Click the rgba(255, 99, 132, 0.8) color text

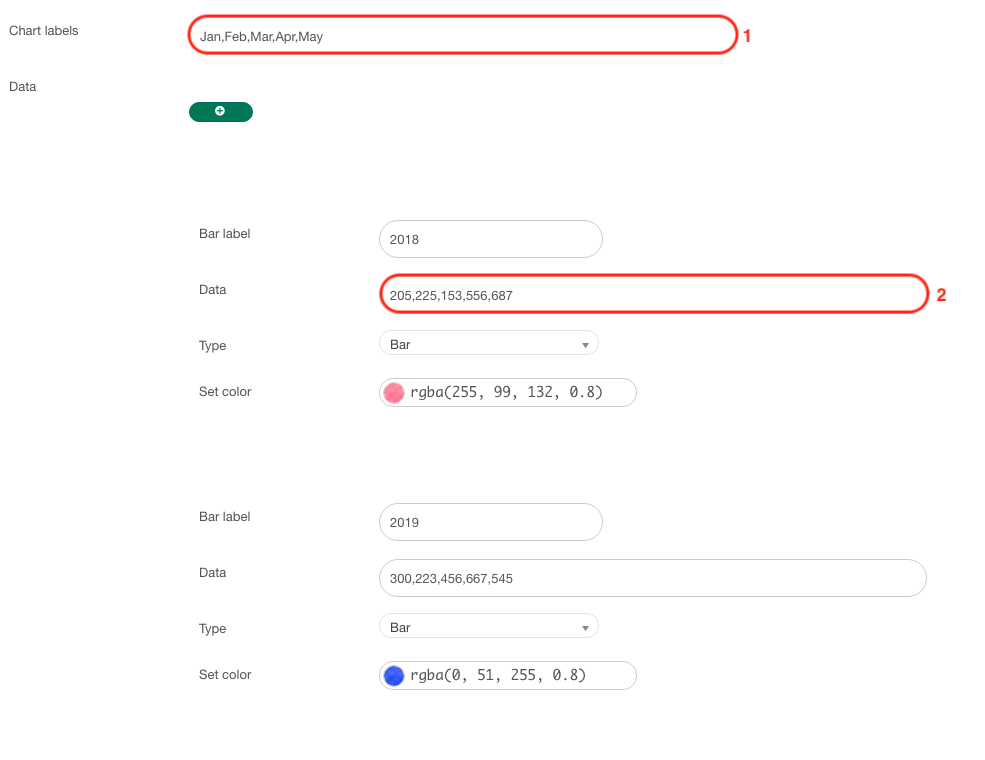[x=506, y=393]
